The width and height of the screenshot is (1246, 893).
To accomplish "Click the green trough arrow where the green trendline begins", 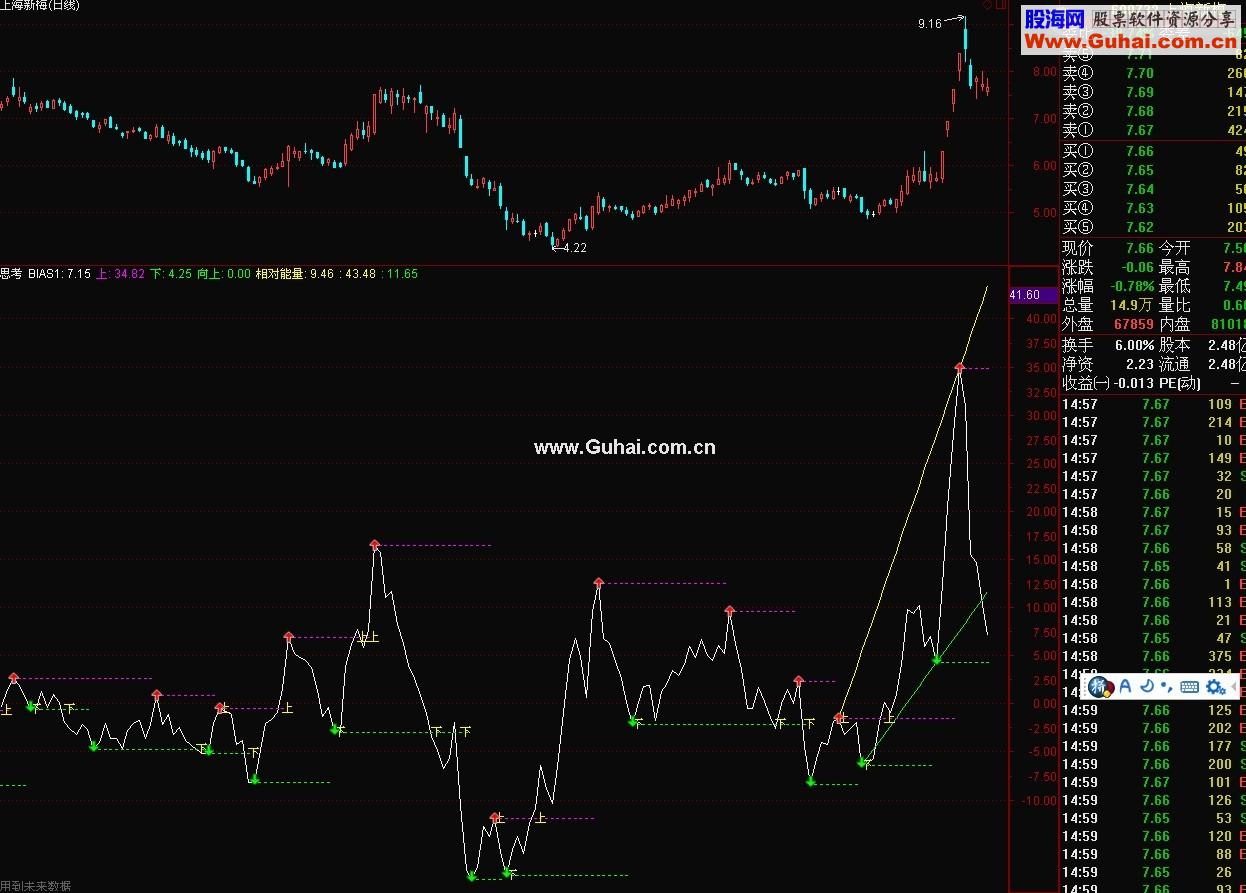I will (863, 763).
